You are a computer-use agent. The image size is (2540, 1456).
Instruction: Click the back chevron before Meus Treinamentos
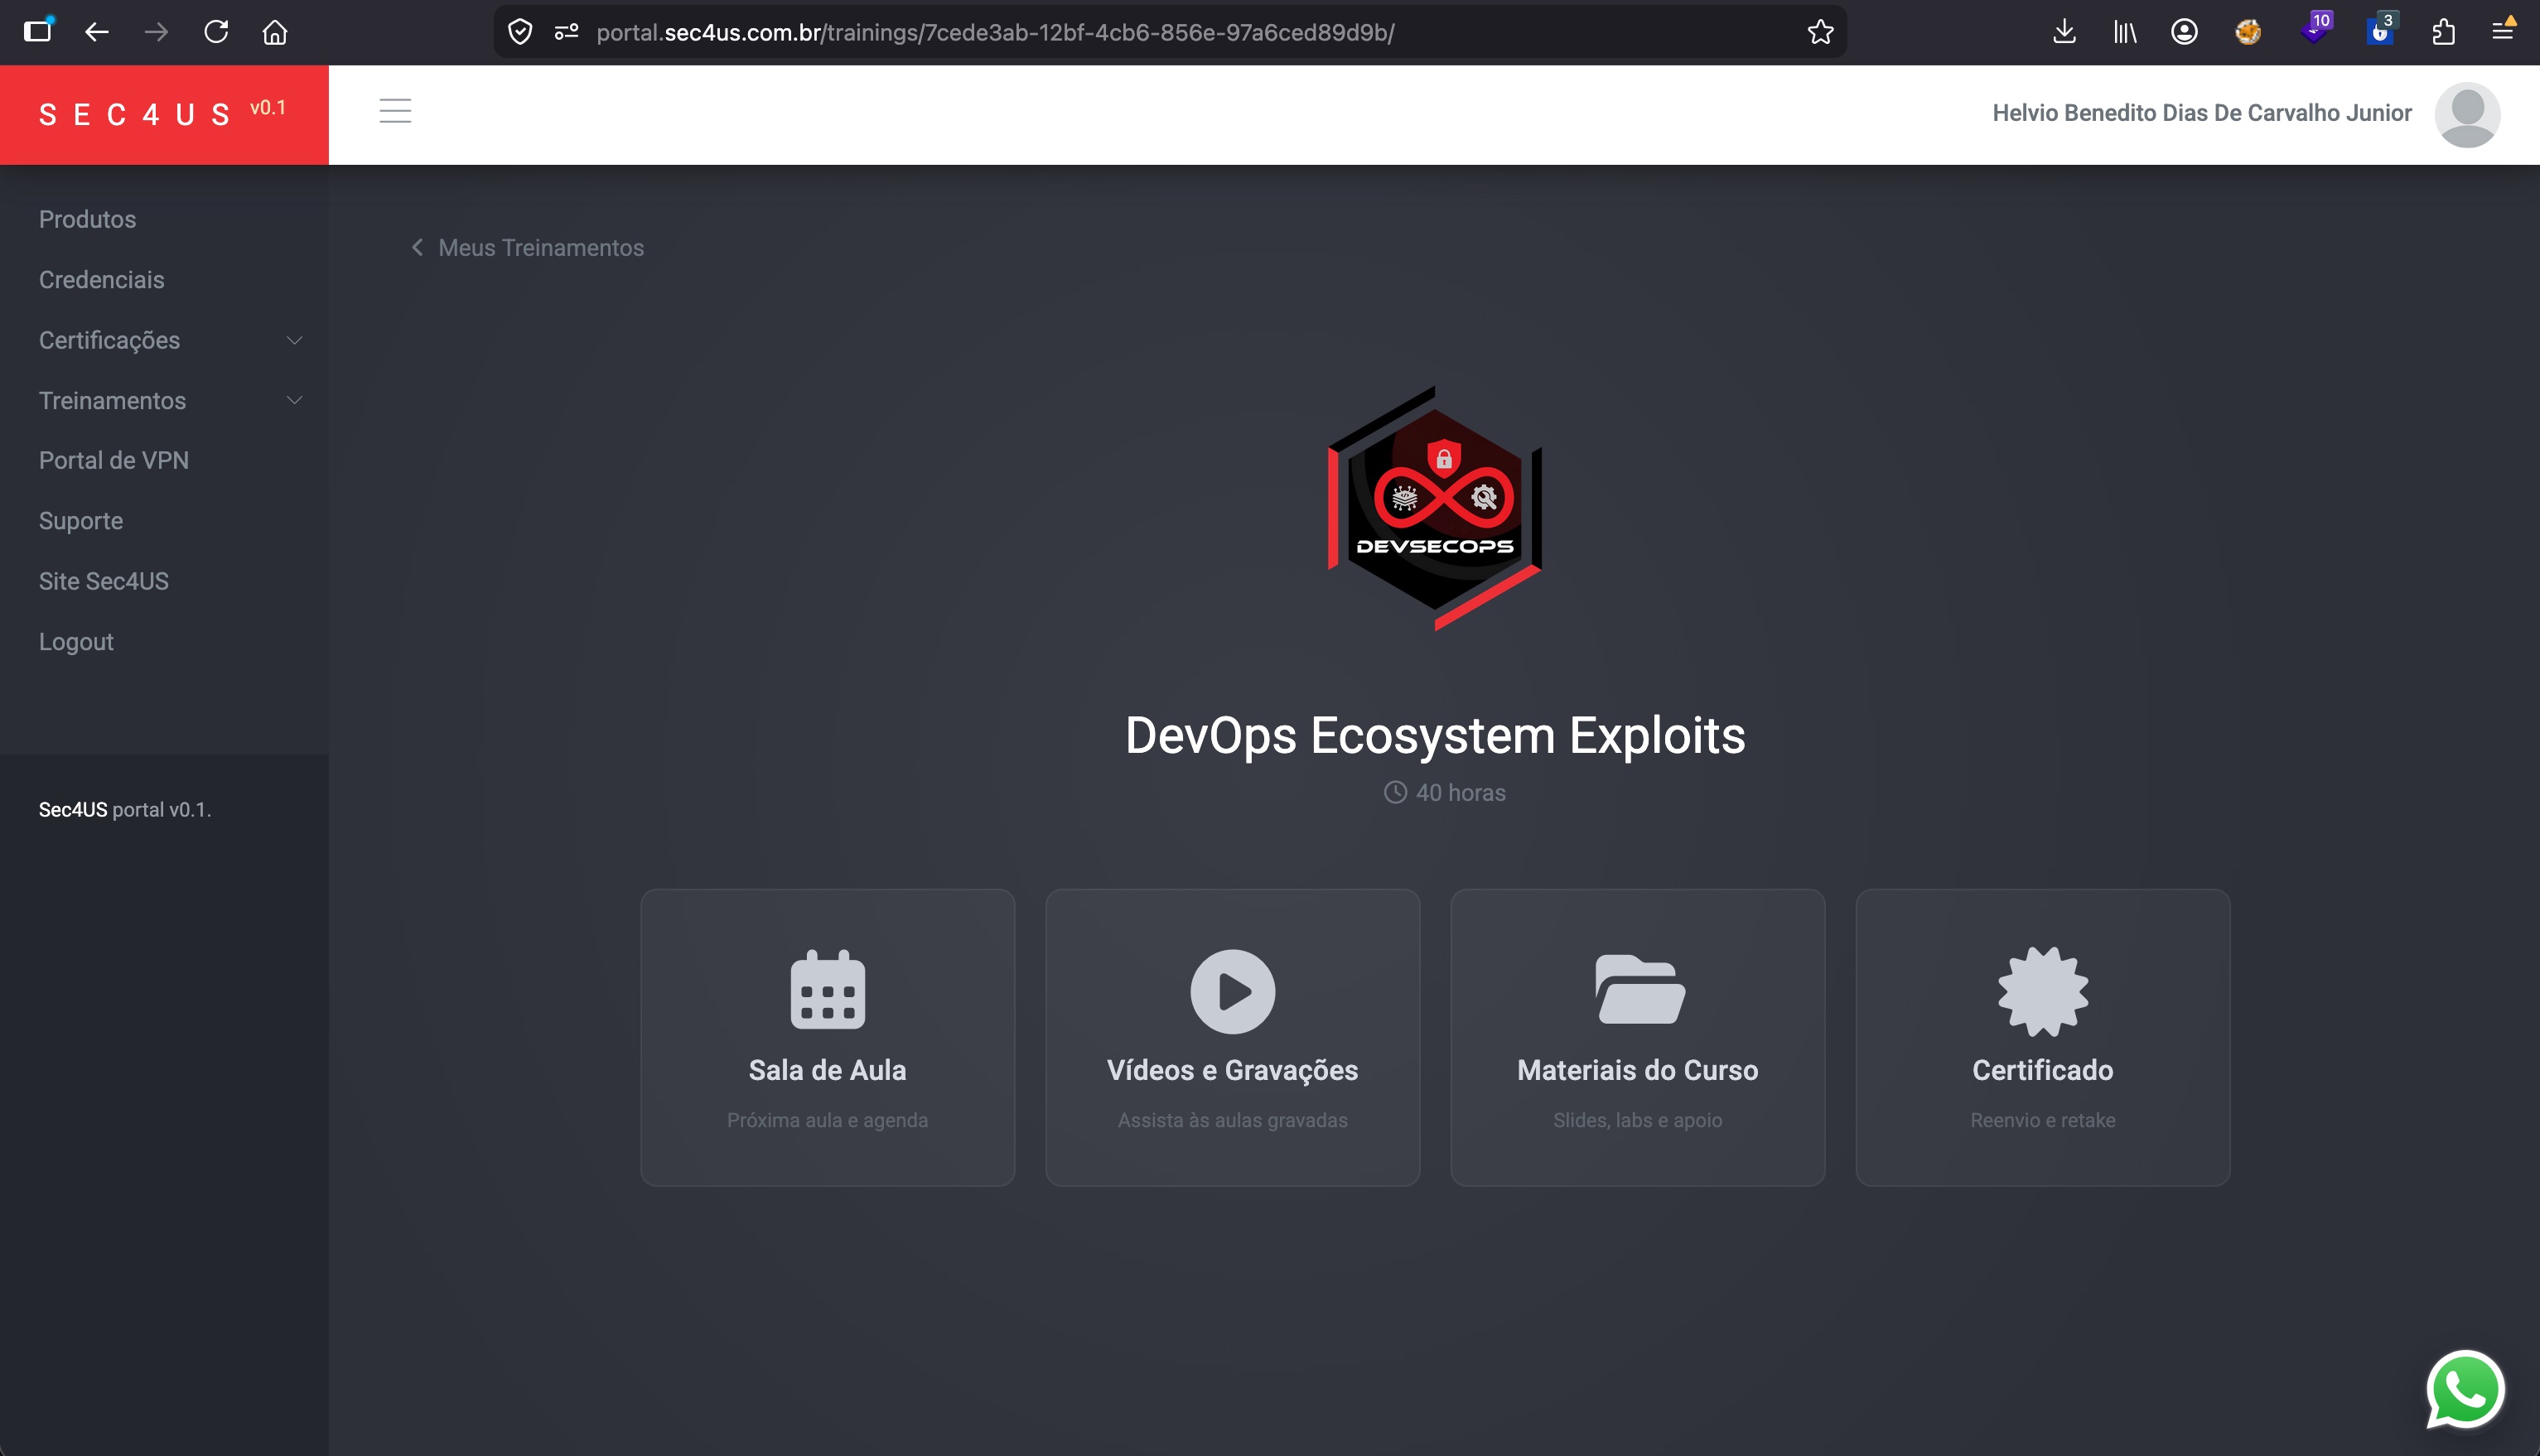pos(417,247)
